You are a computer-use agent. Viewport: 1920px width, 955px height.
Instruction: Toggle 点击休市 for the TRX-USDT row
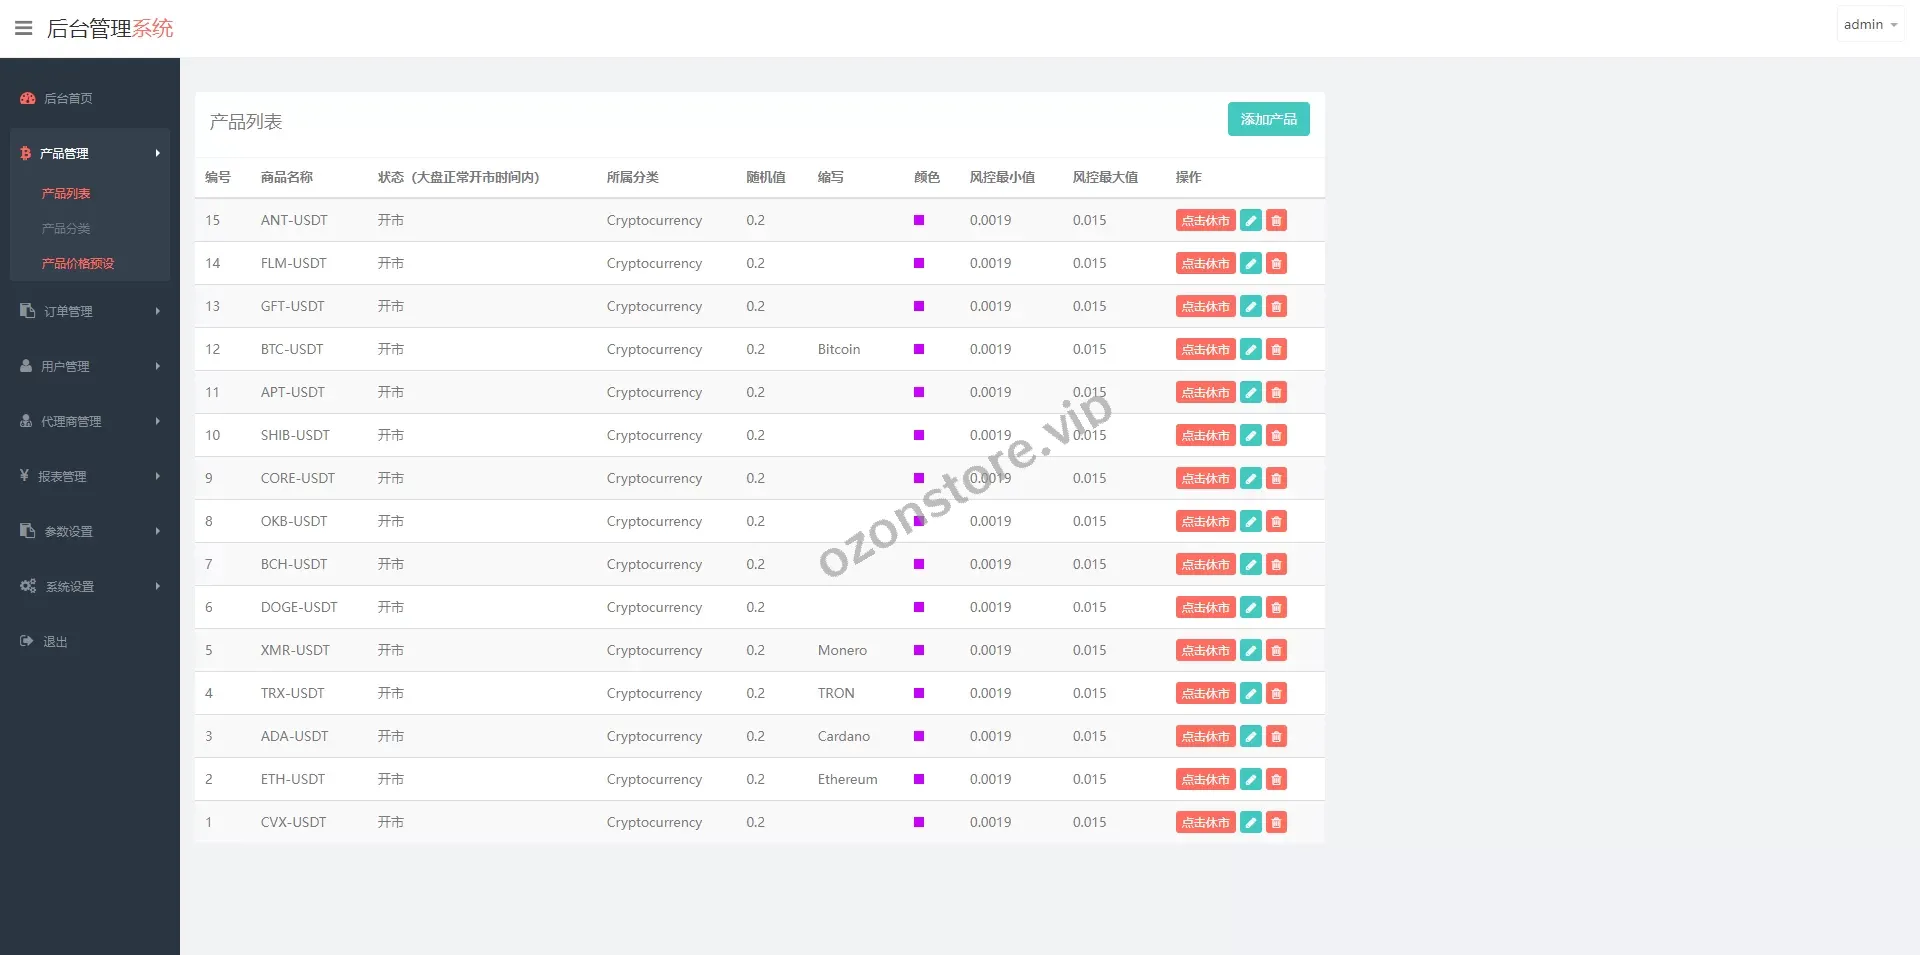click(1205, 694)
